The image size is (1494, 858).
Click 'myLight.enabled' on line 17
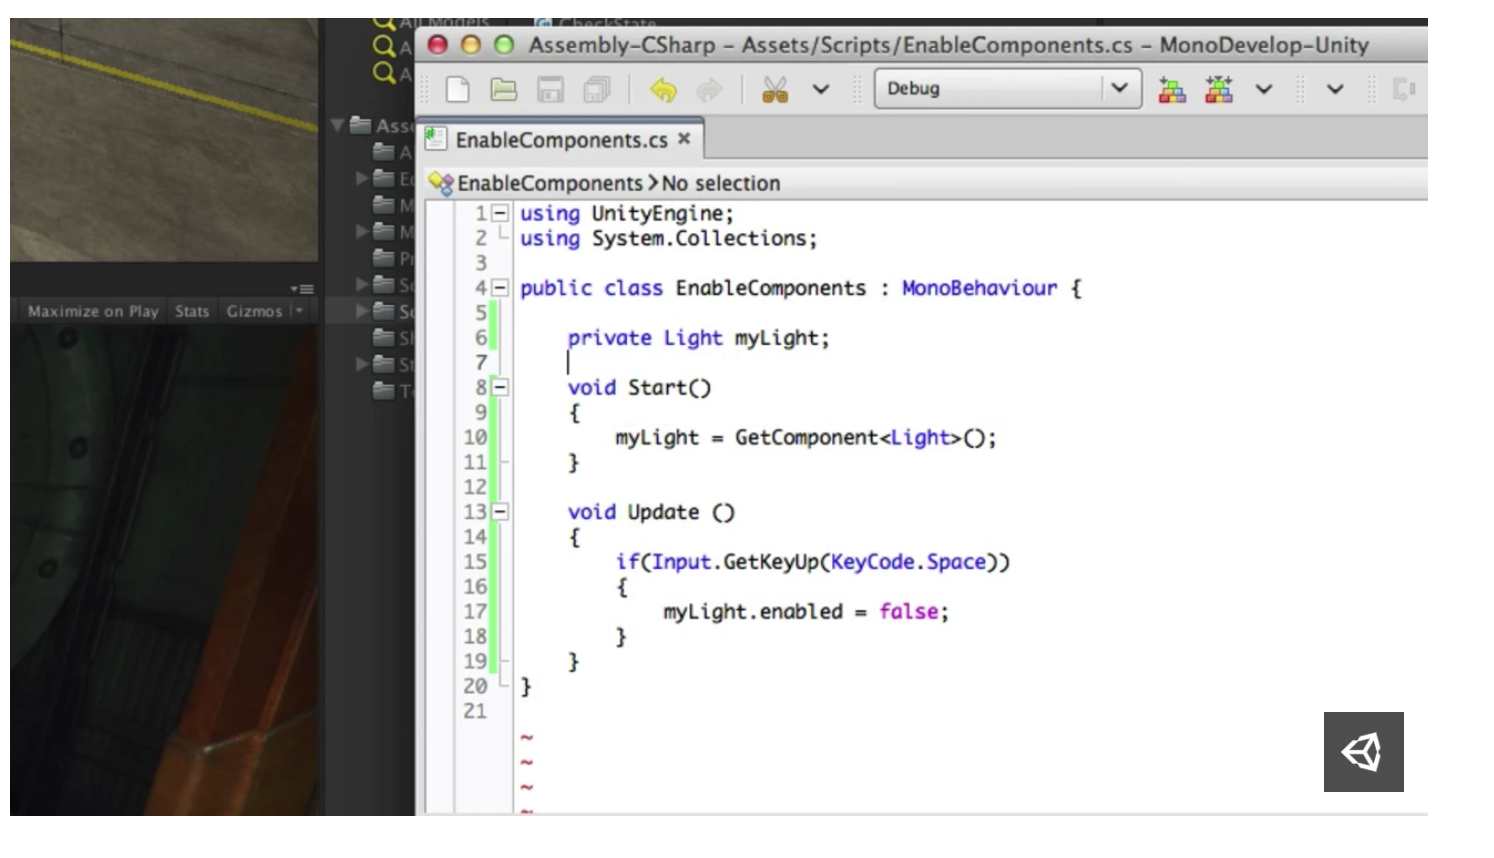[753, 612]
